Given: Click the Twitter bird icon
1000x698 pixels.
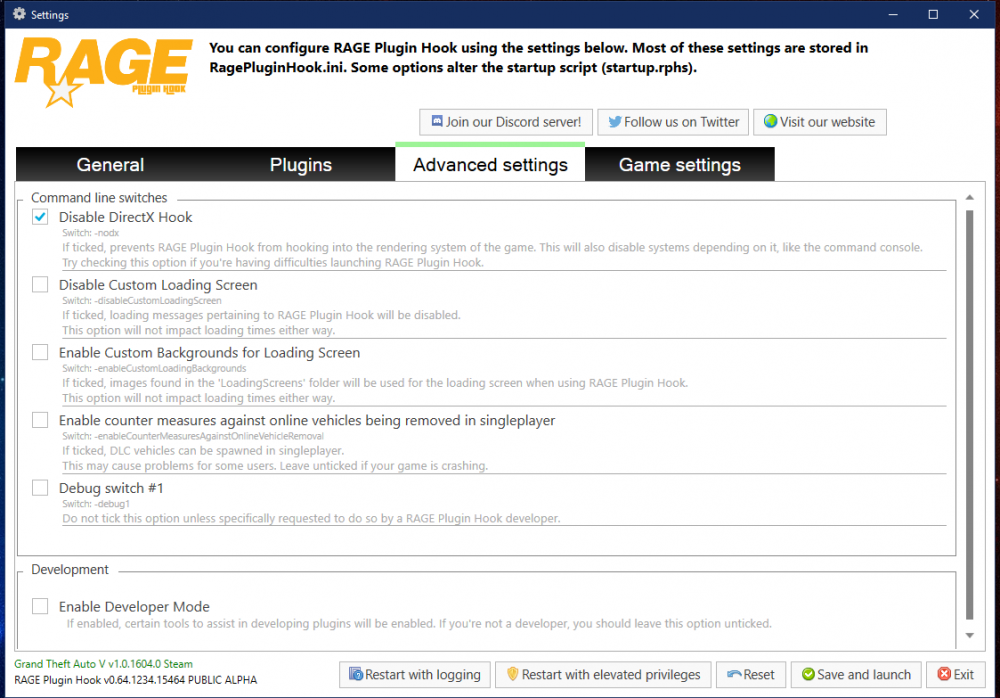Looking at the screenshot, I should 614,121.
